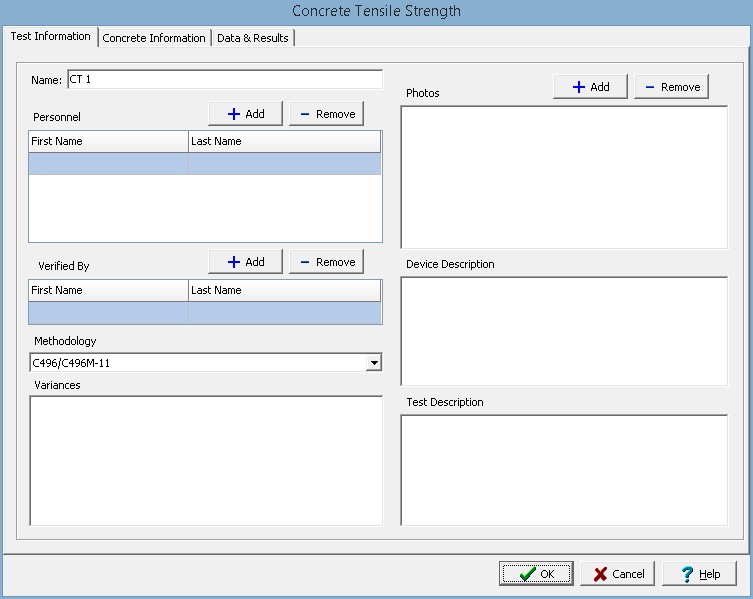The image size is (753, 599).
Task: Click the Name text field
Action: coord(224,79)
